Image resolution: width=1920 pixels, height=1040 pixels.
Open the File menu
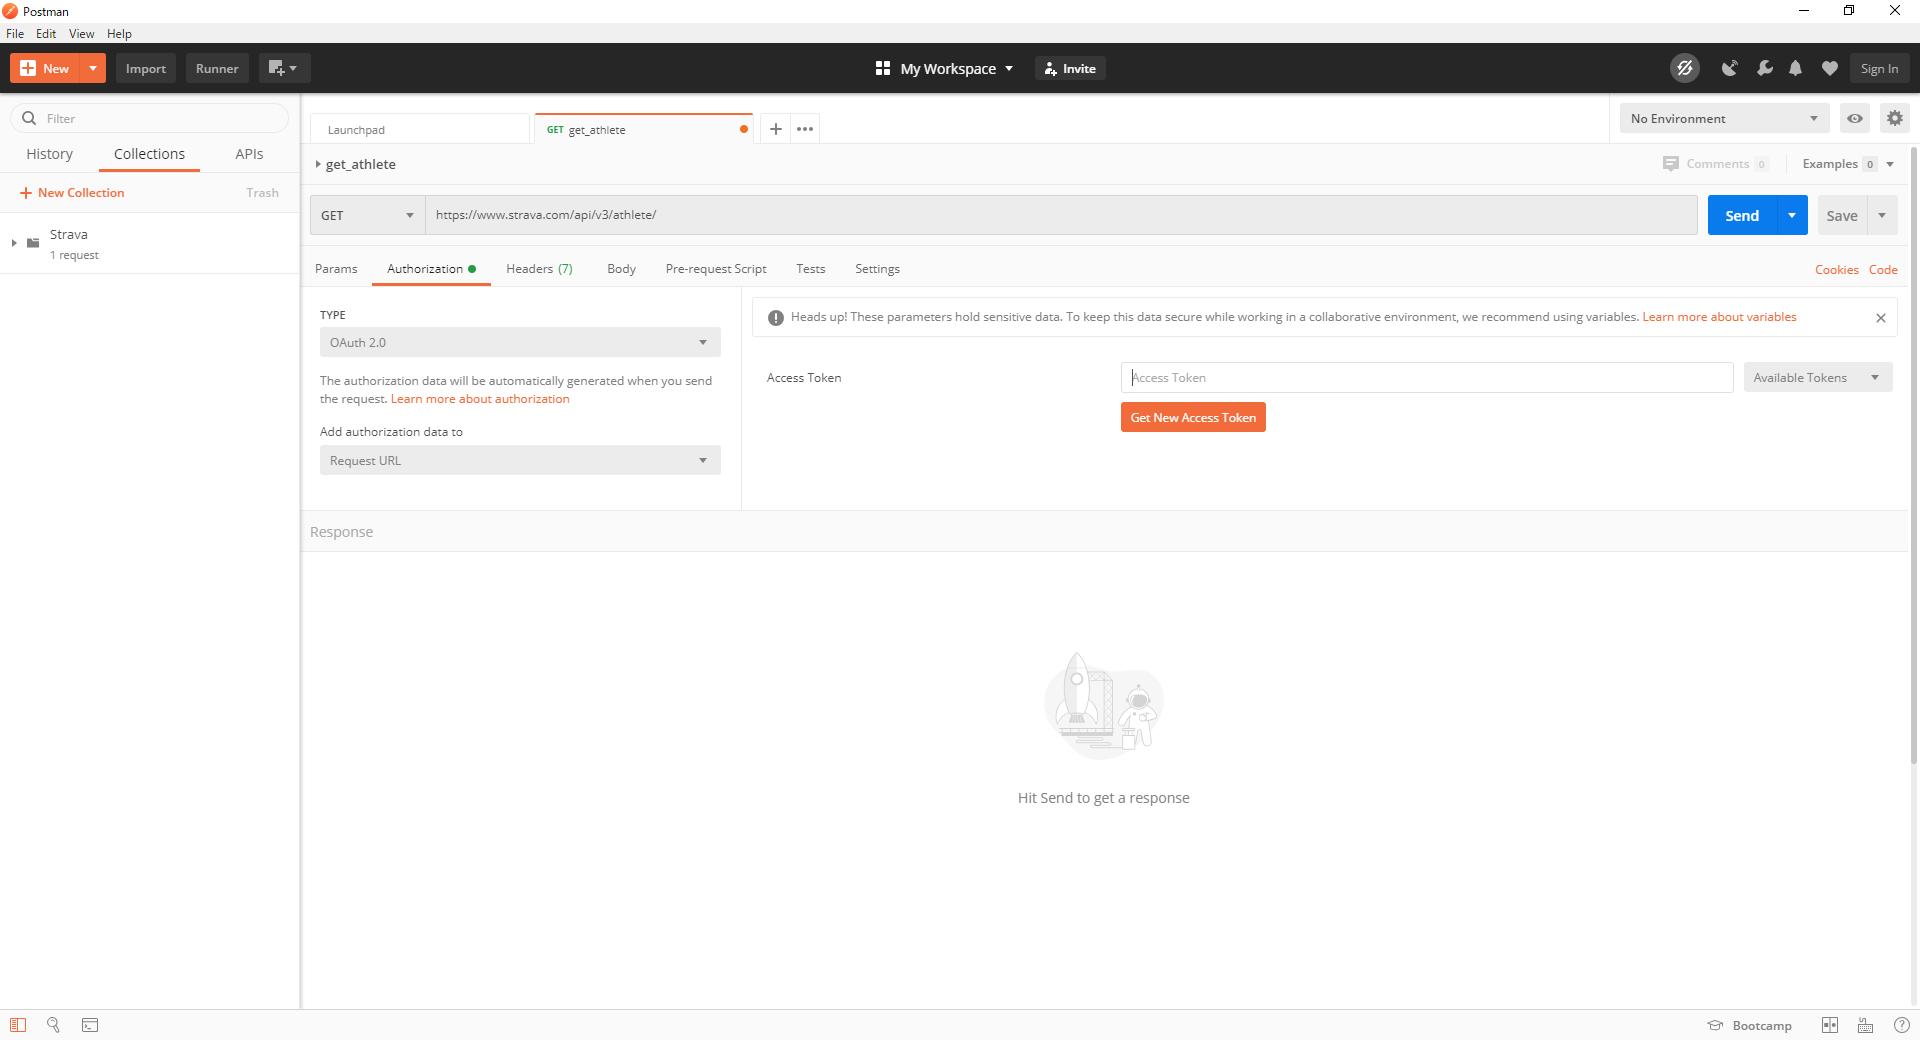coord(15,33)
